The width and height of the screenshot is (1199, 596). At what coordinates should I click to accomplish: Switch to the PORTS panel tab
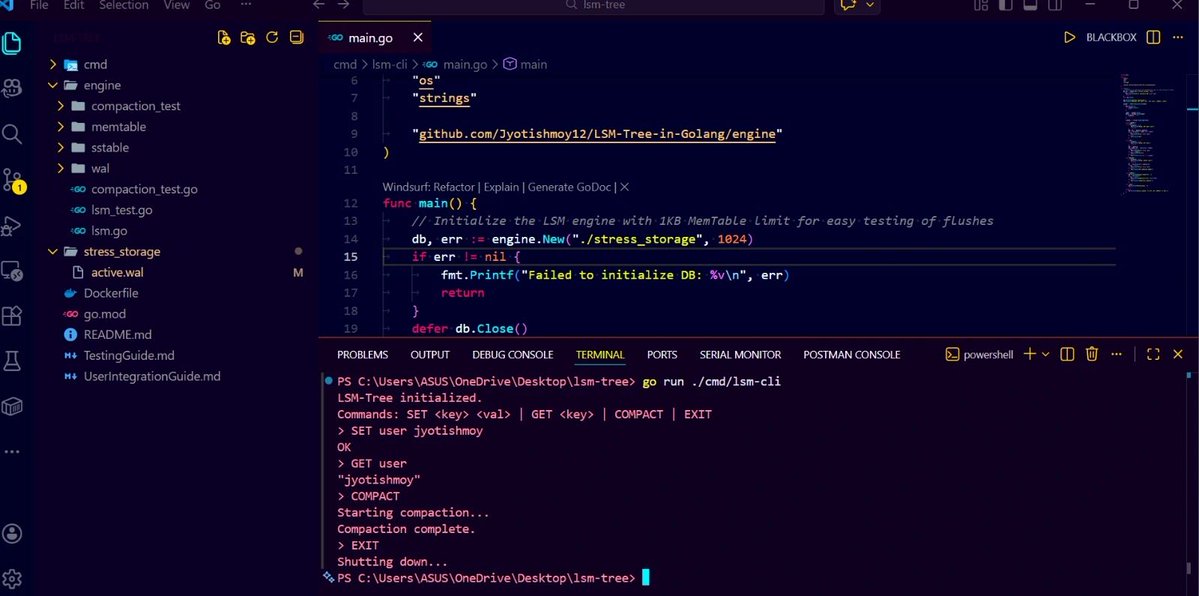[x=662, y=354]
